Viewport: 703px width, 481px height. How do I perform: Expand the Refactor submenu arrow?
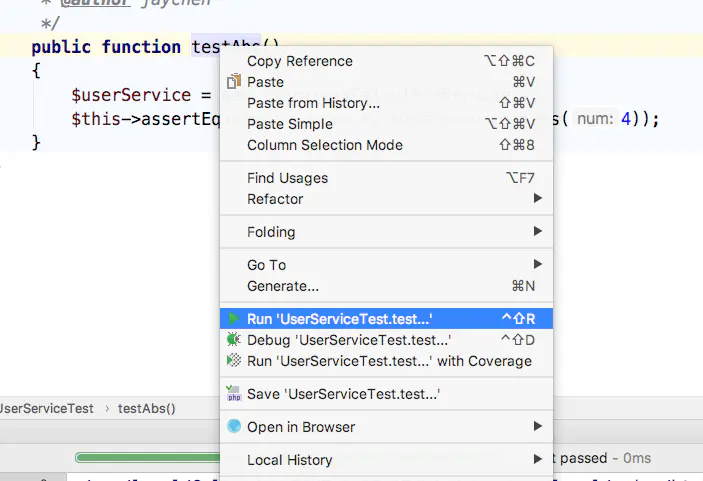[538, 198]
